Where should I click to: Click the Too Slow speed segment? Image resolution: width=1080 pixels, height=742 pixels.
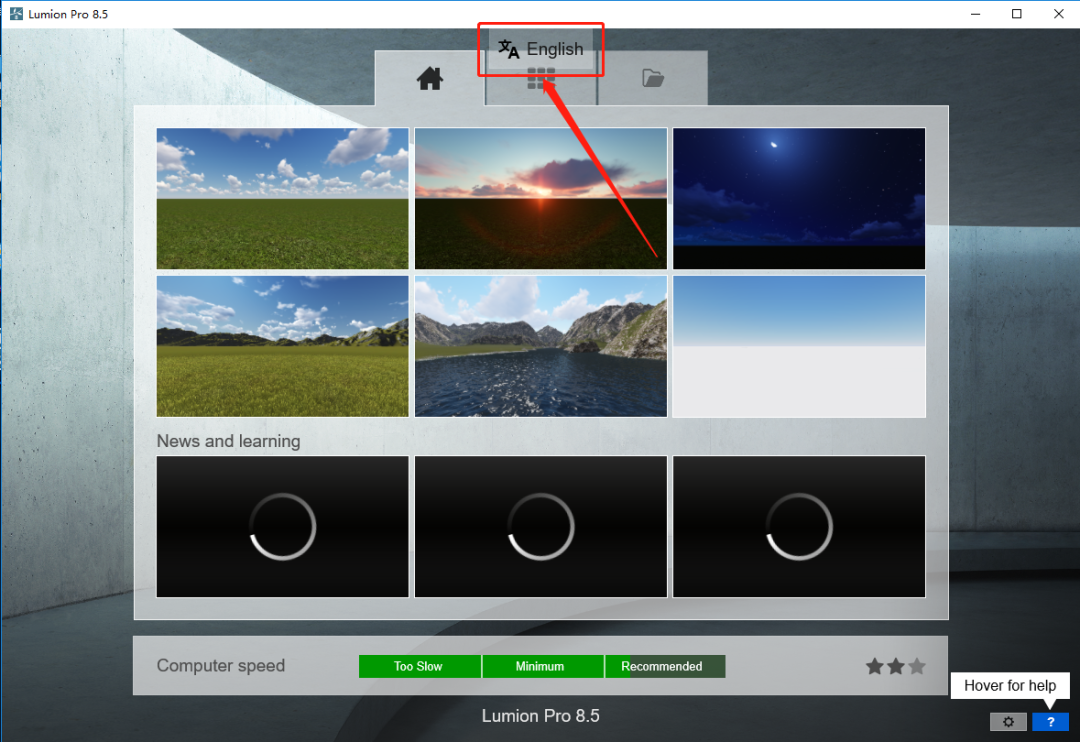tap(419, 666)
